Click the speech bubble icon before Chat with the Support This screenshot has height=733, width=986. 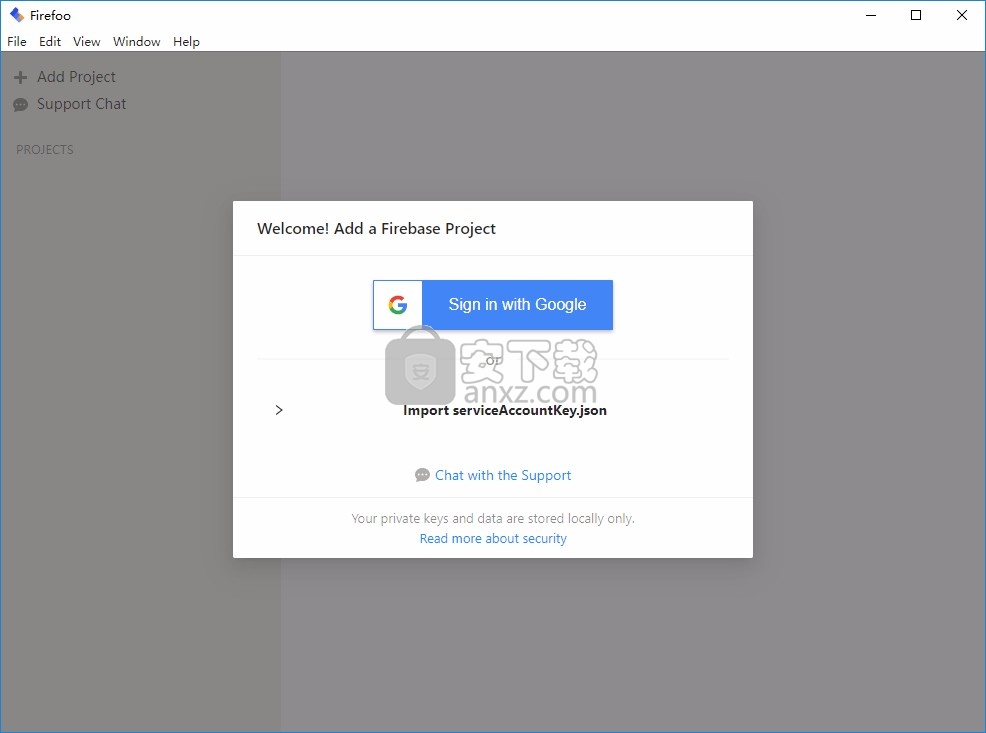(423, 475)
